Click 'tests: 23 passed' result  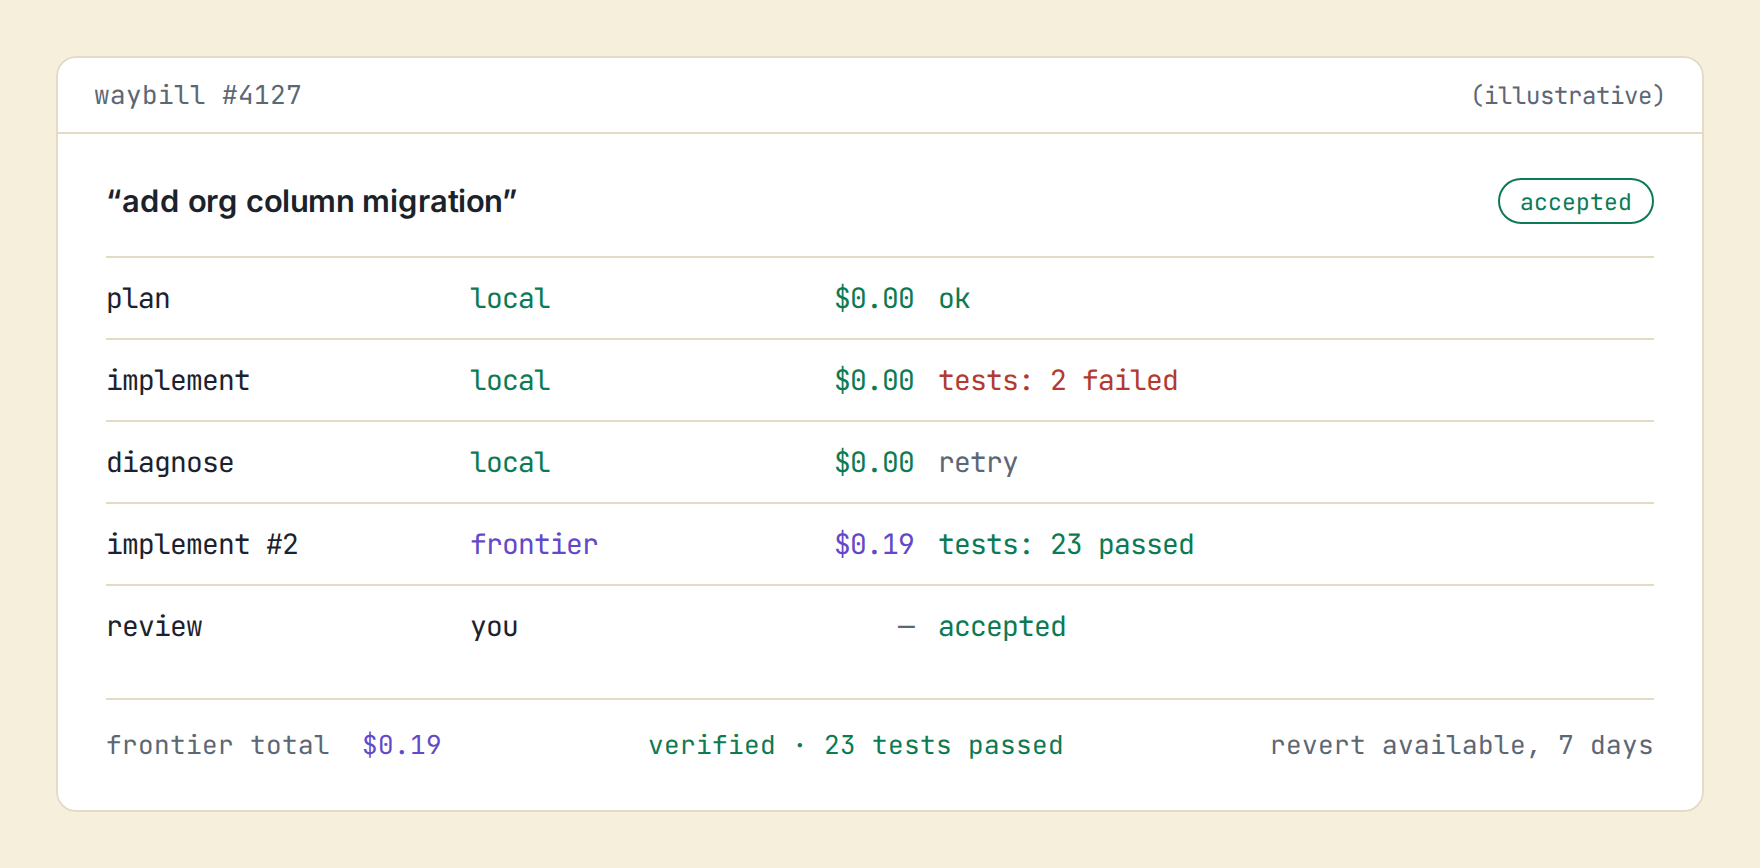tap(1066, 545)
